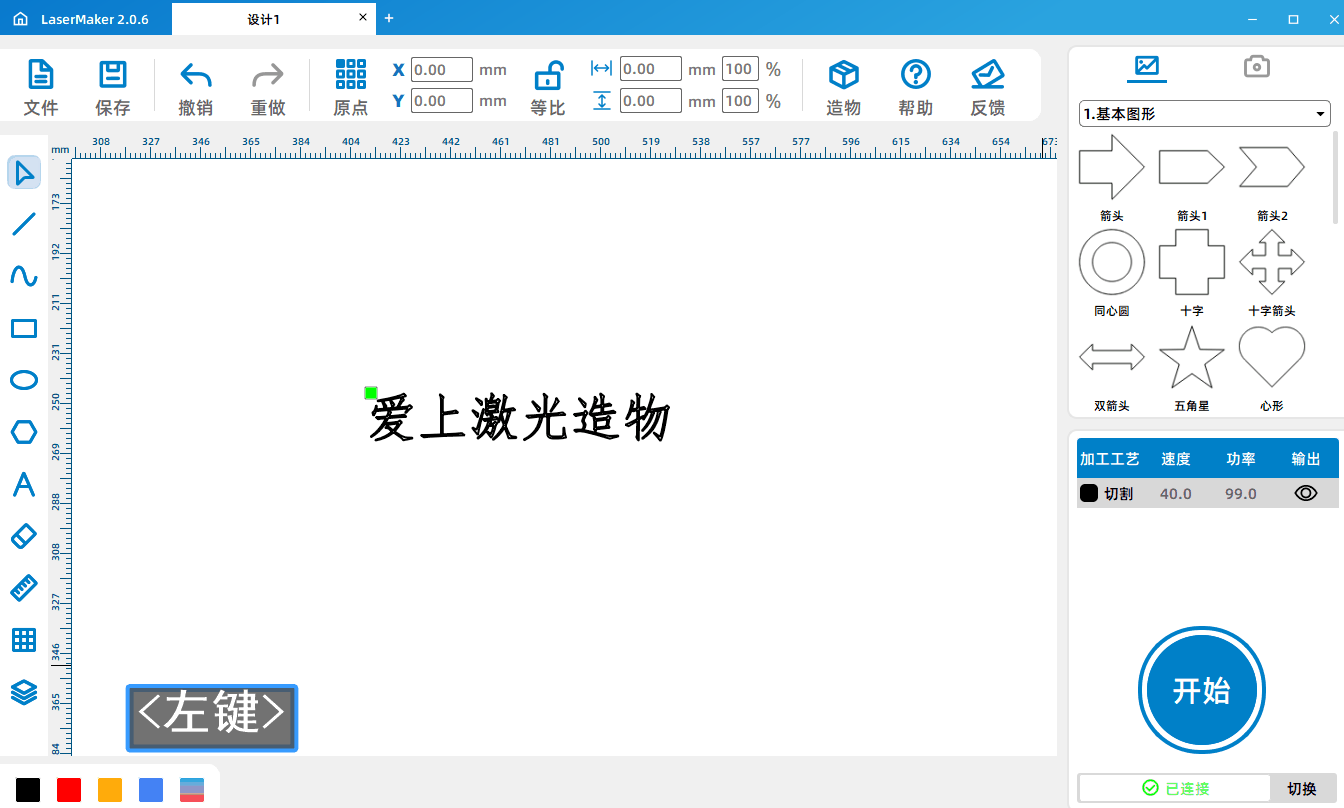Toggle the 等比 aspect ratio lock
Image resolution: width=1344 pixels, height=808 pixels.
click(x=548, y=87)
